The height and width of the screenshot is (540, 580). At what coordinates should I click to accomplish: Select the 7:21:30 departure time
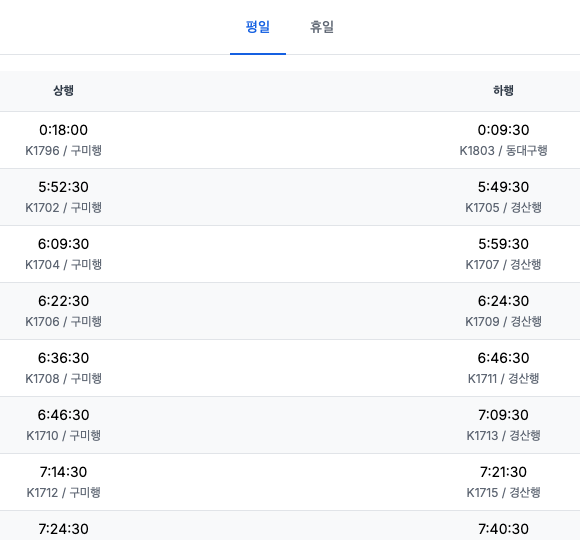coord(503,472)
